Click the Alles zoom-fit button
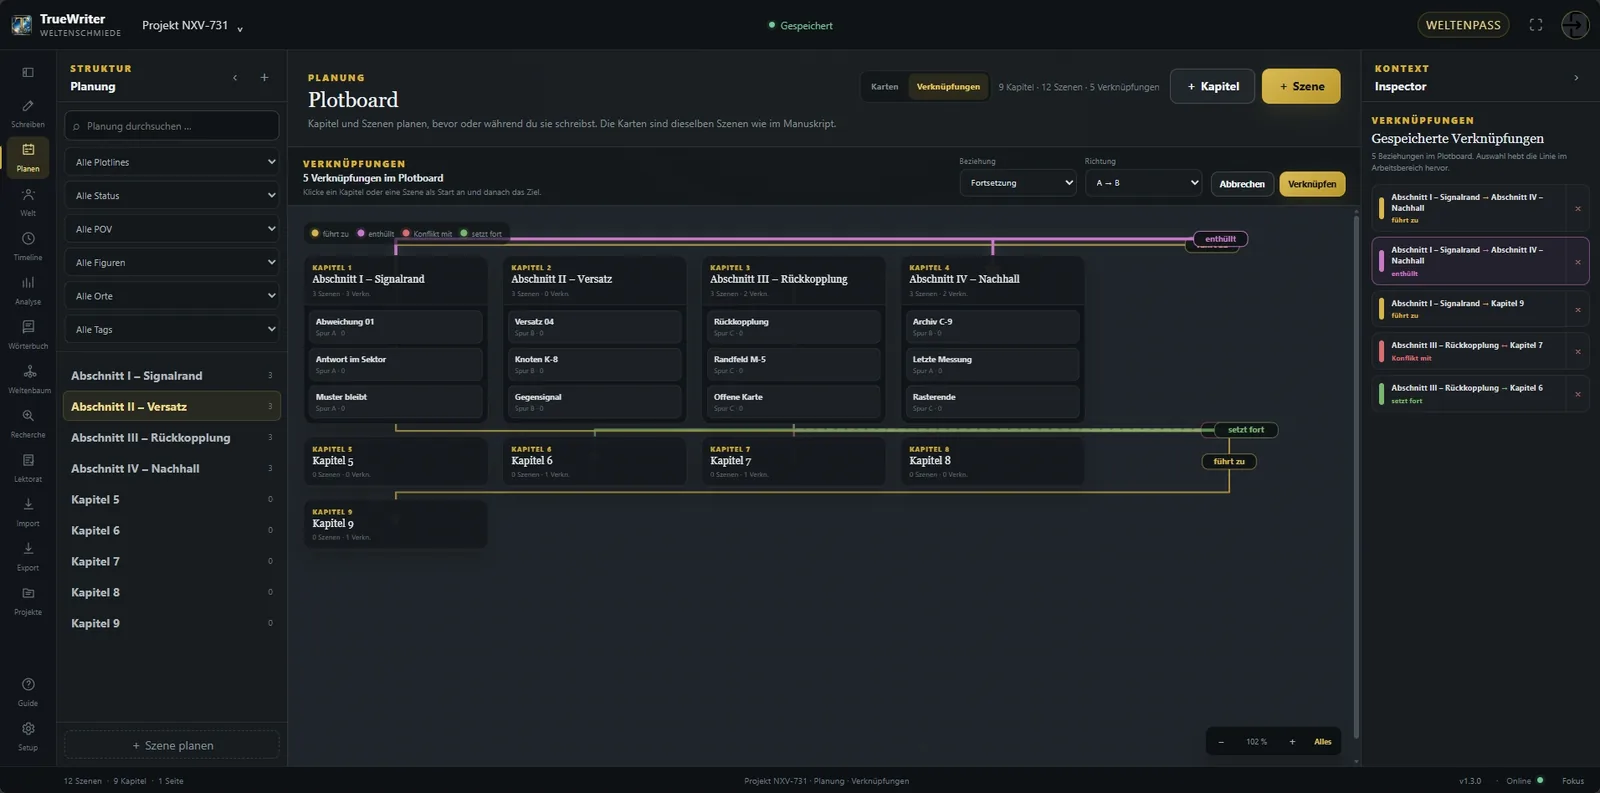Screen dimensions: 1600x793 click(1323, 742)
